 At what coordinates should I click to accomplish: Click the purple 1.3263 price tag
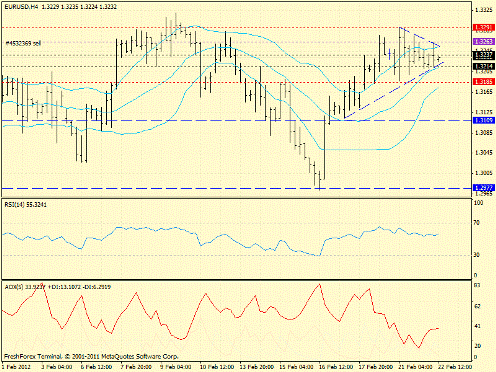point(484,41)
